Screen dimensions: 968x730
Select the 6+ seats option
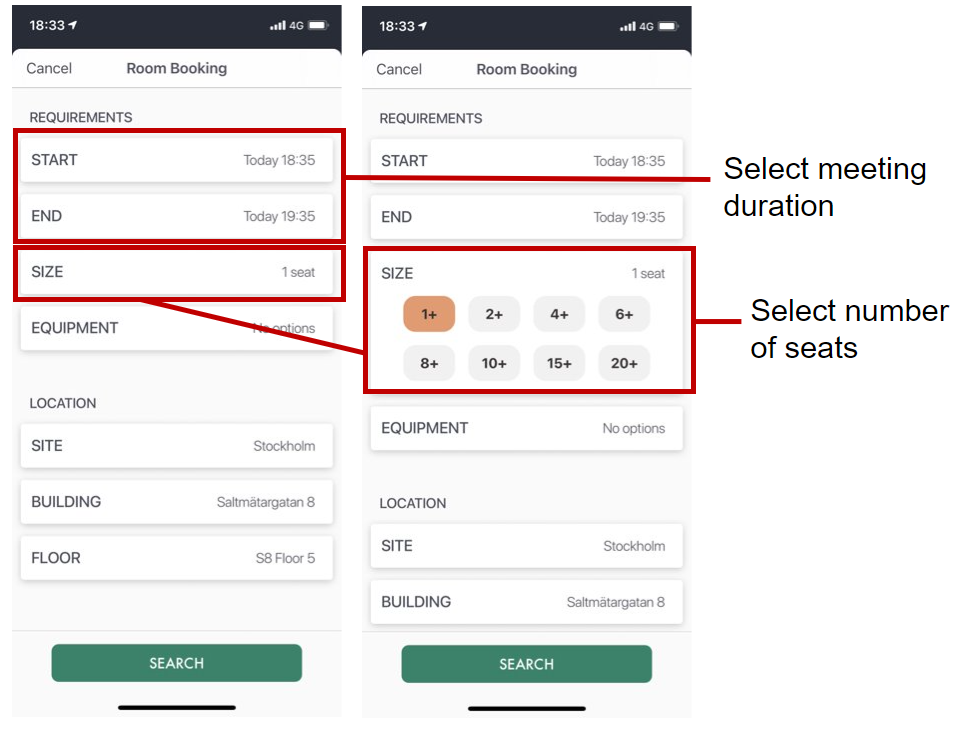624,314
